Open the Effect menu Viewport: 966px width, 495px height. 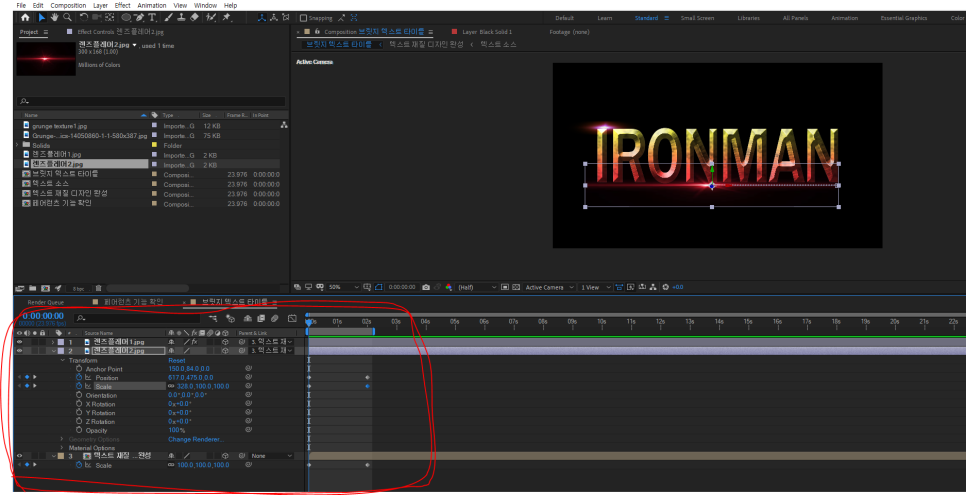[123, 6]
